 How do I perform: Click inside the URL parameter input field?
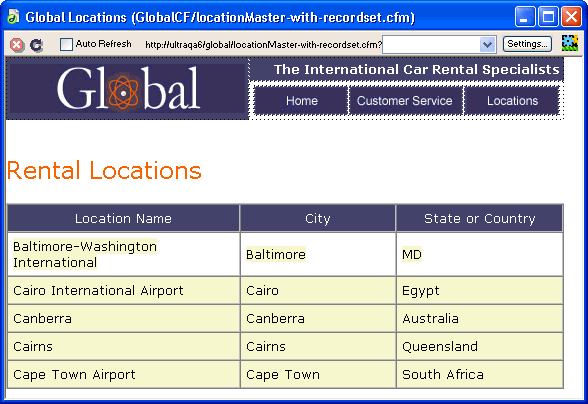[431, 45]
